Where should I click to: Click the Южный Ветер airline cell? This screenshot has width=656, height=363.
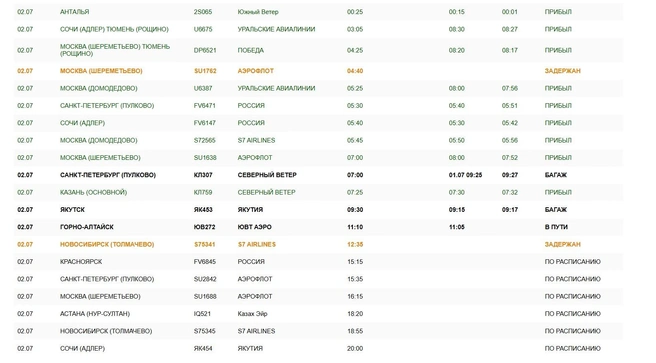coord(258,12)
